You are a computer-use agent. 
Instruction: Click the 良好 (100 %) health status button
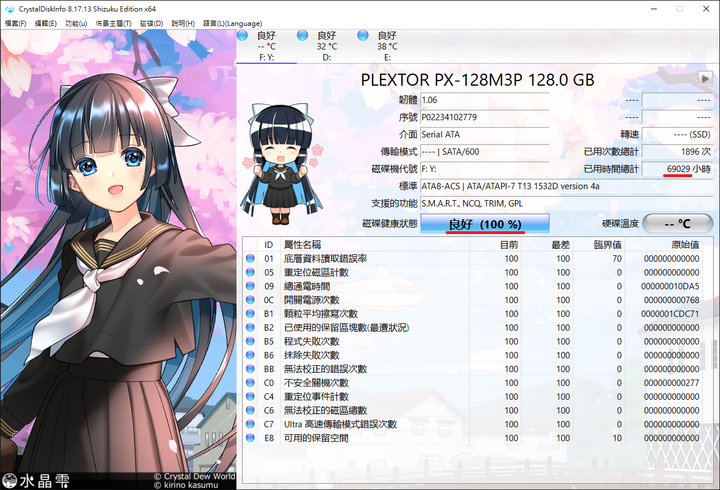click(485, 224)
